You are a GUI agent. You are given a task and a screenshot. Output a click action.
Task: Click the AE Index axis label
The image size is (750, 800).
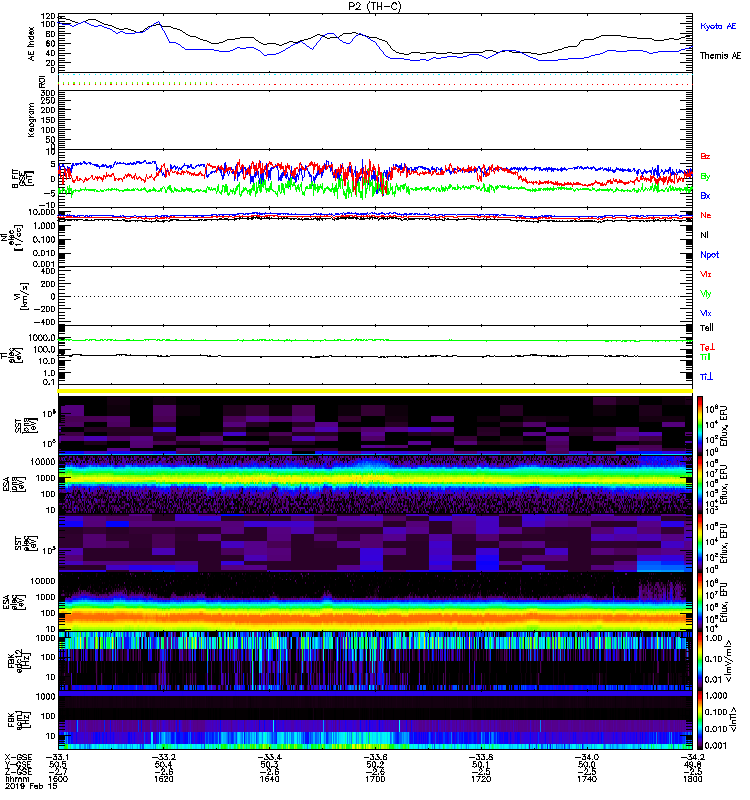[32, 44]
